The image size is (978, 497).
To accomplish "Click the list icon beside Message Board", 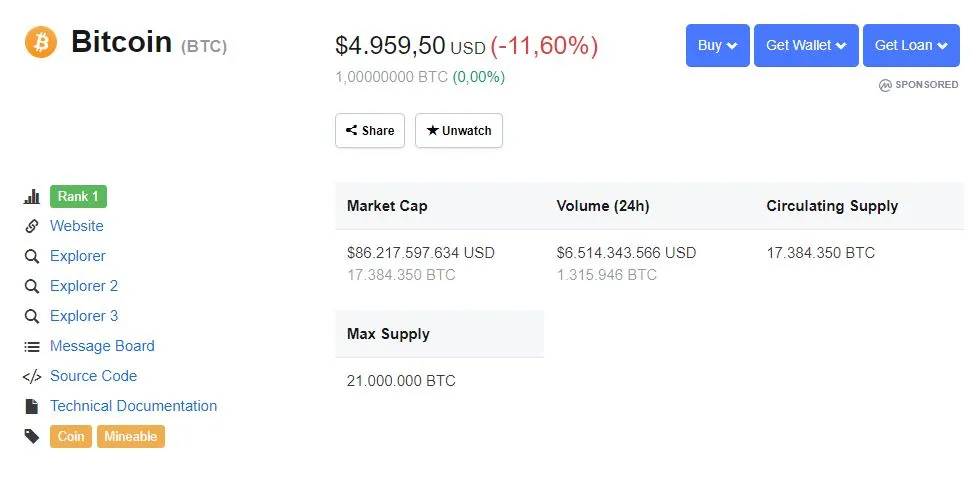I will (31, 347).
